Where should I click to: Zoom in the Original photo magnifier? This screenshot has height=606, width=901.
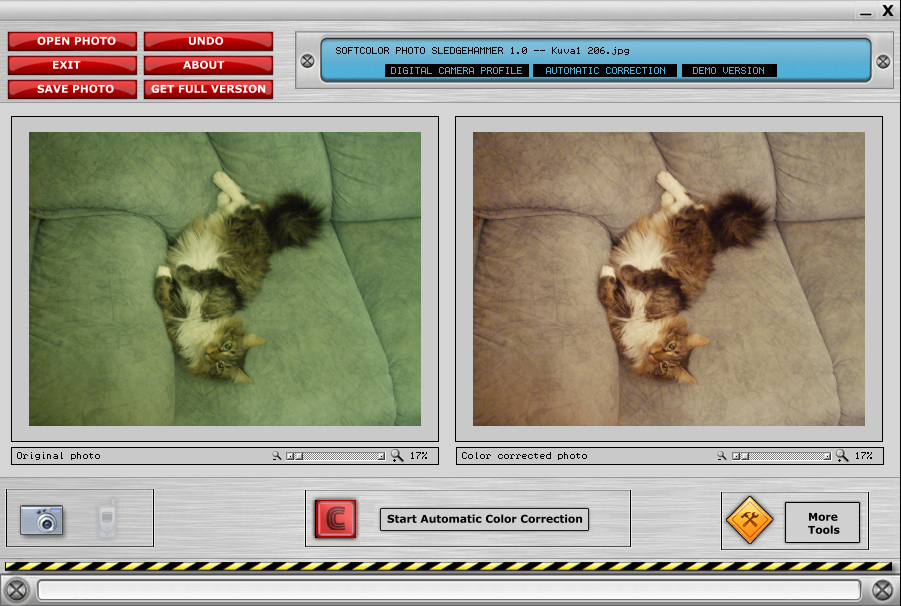pyautogui.click(x=397, y=456)
